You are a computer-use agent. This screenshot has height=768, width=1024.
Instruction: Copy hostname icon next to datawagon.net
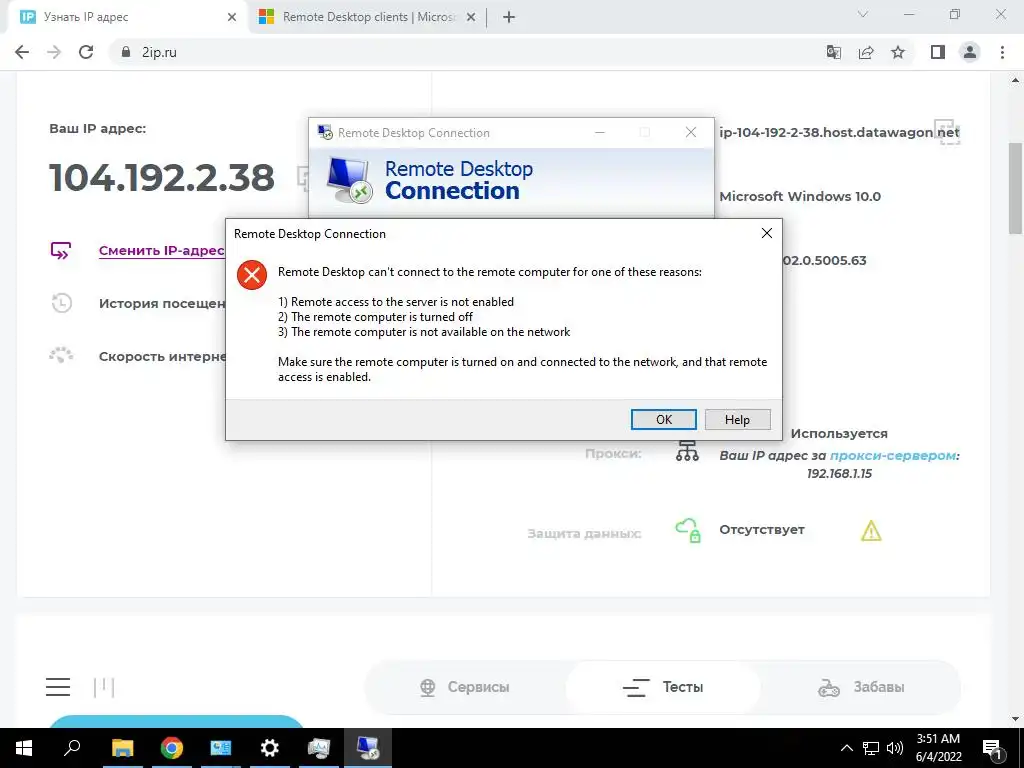point(947,132)
